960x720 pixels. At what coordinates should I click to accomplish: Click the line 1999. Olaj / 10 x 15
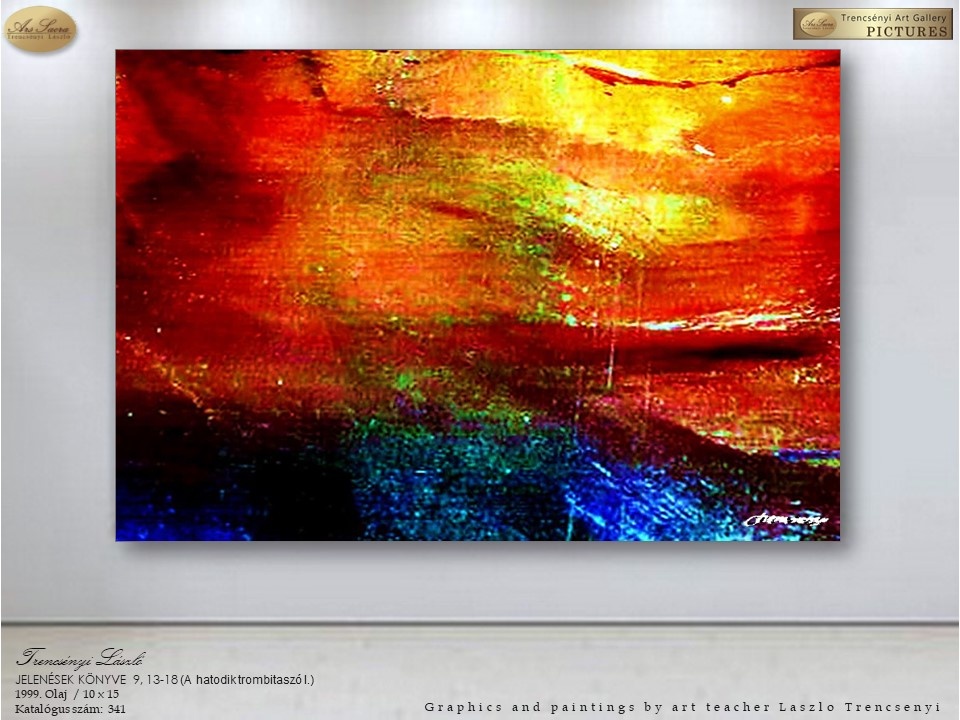(x=67, y=694)
